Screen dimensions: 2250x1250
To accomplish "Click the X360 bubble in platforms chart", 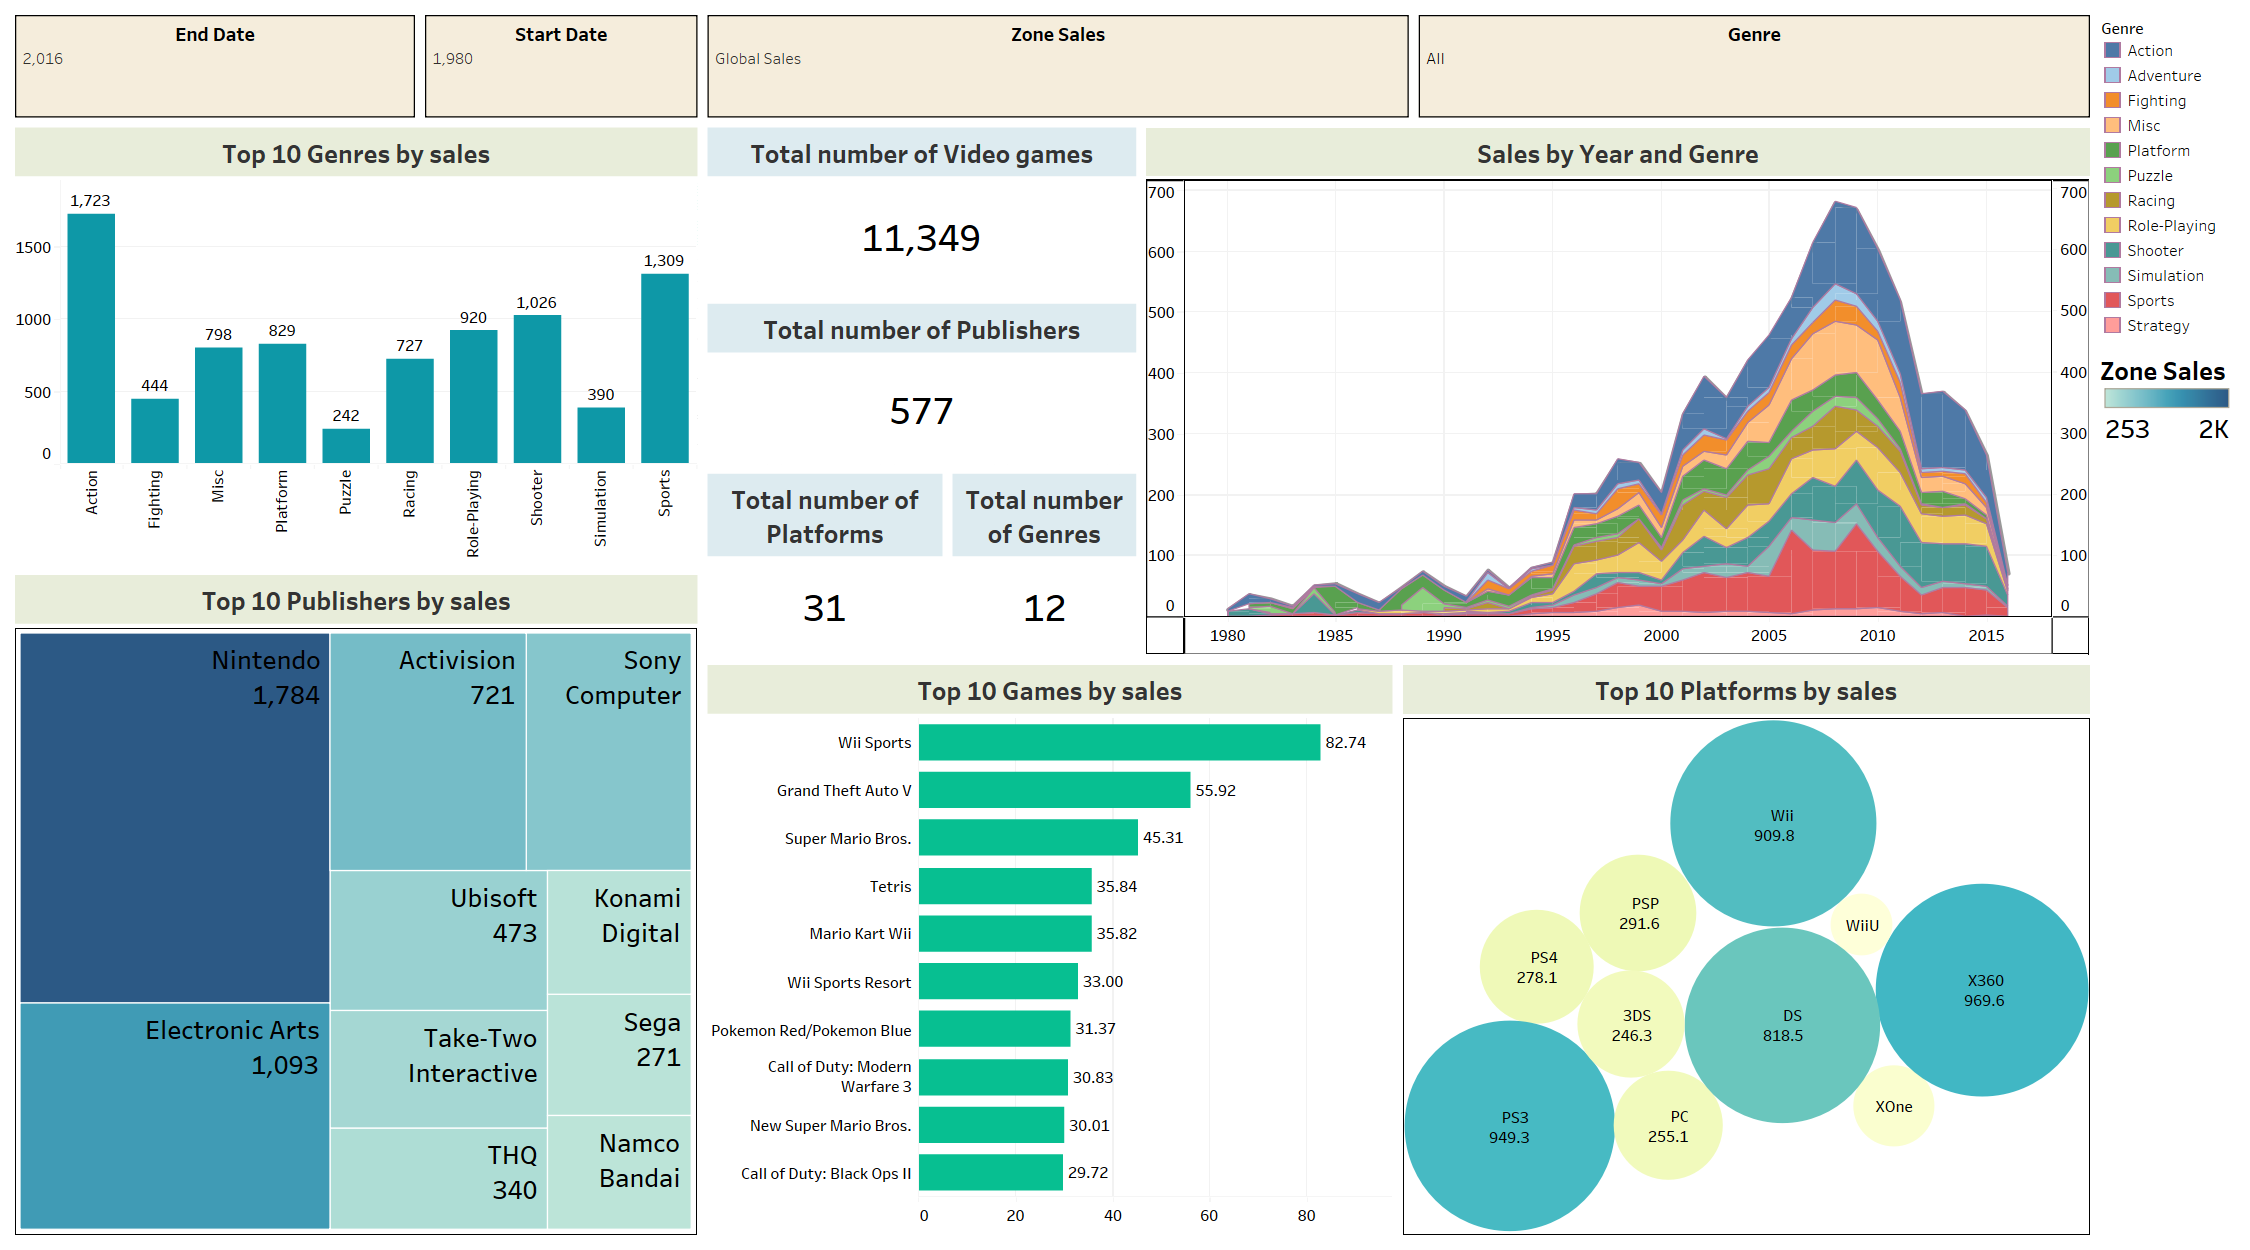I will 1982,990.
